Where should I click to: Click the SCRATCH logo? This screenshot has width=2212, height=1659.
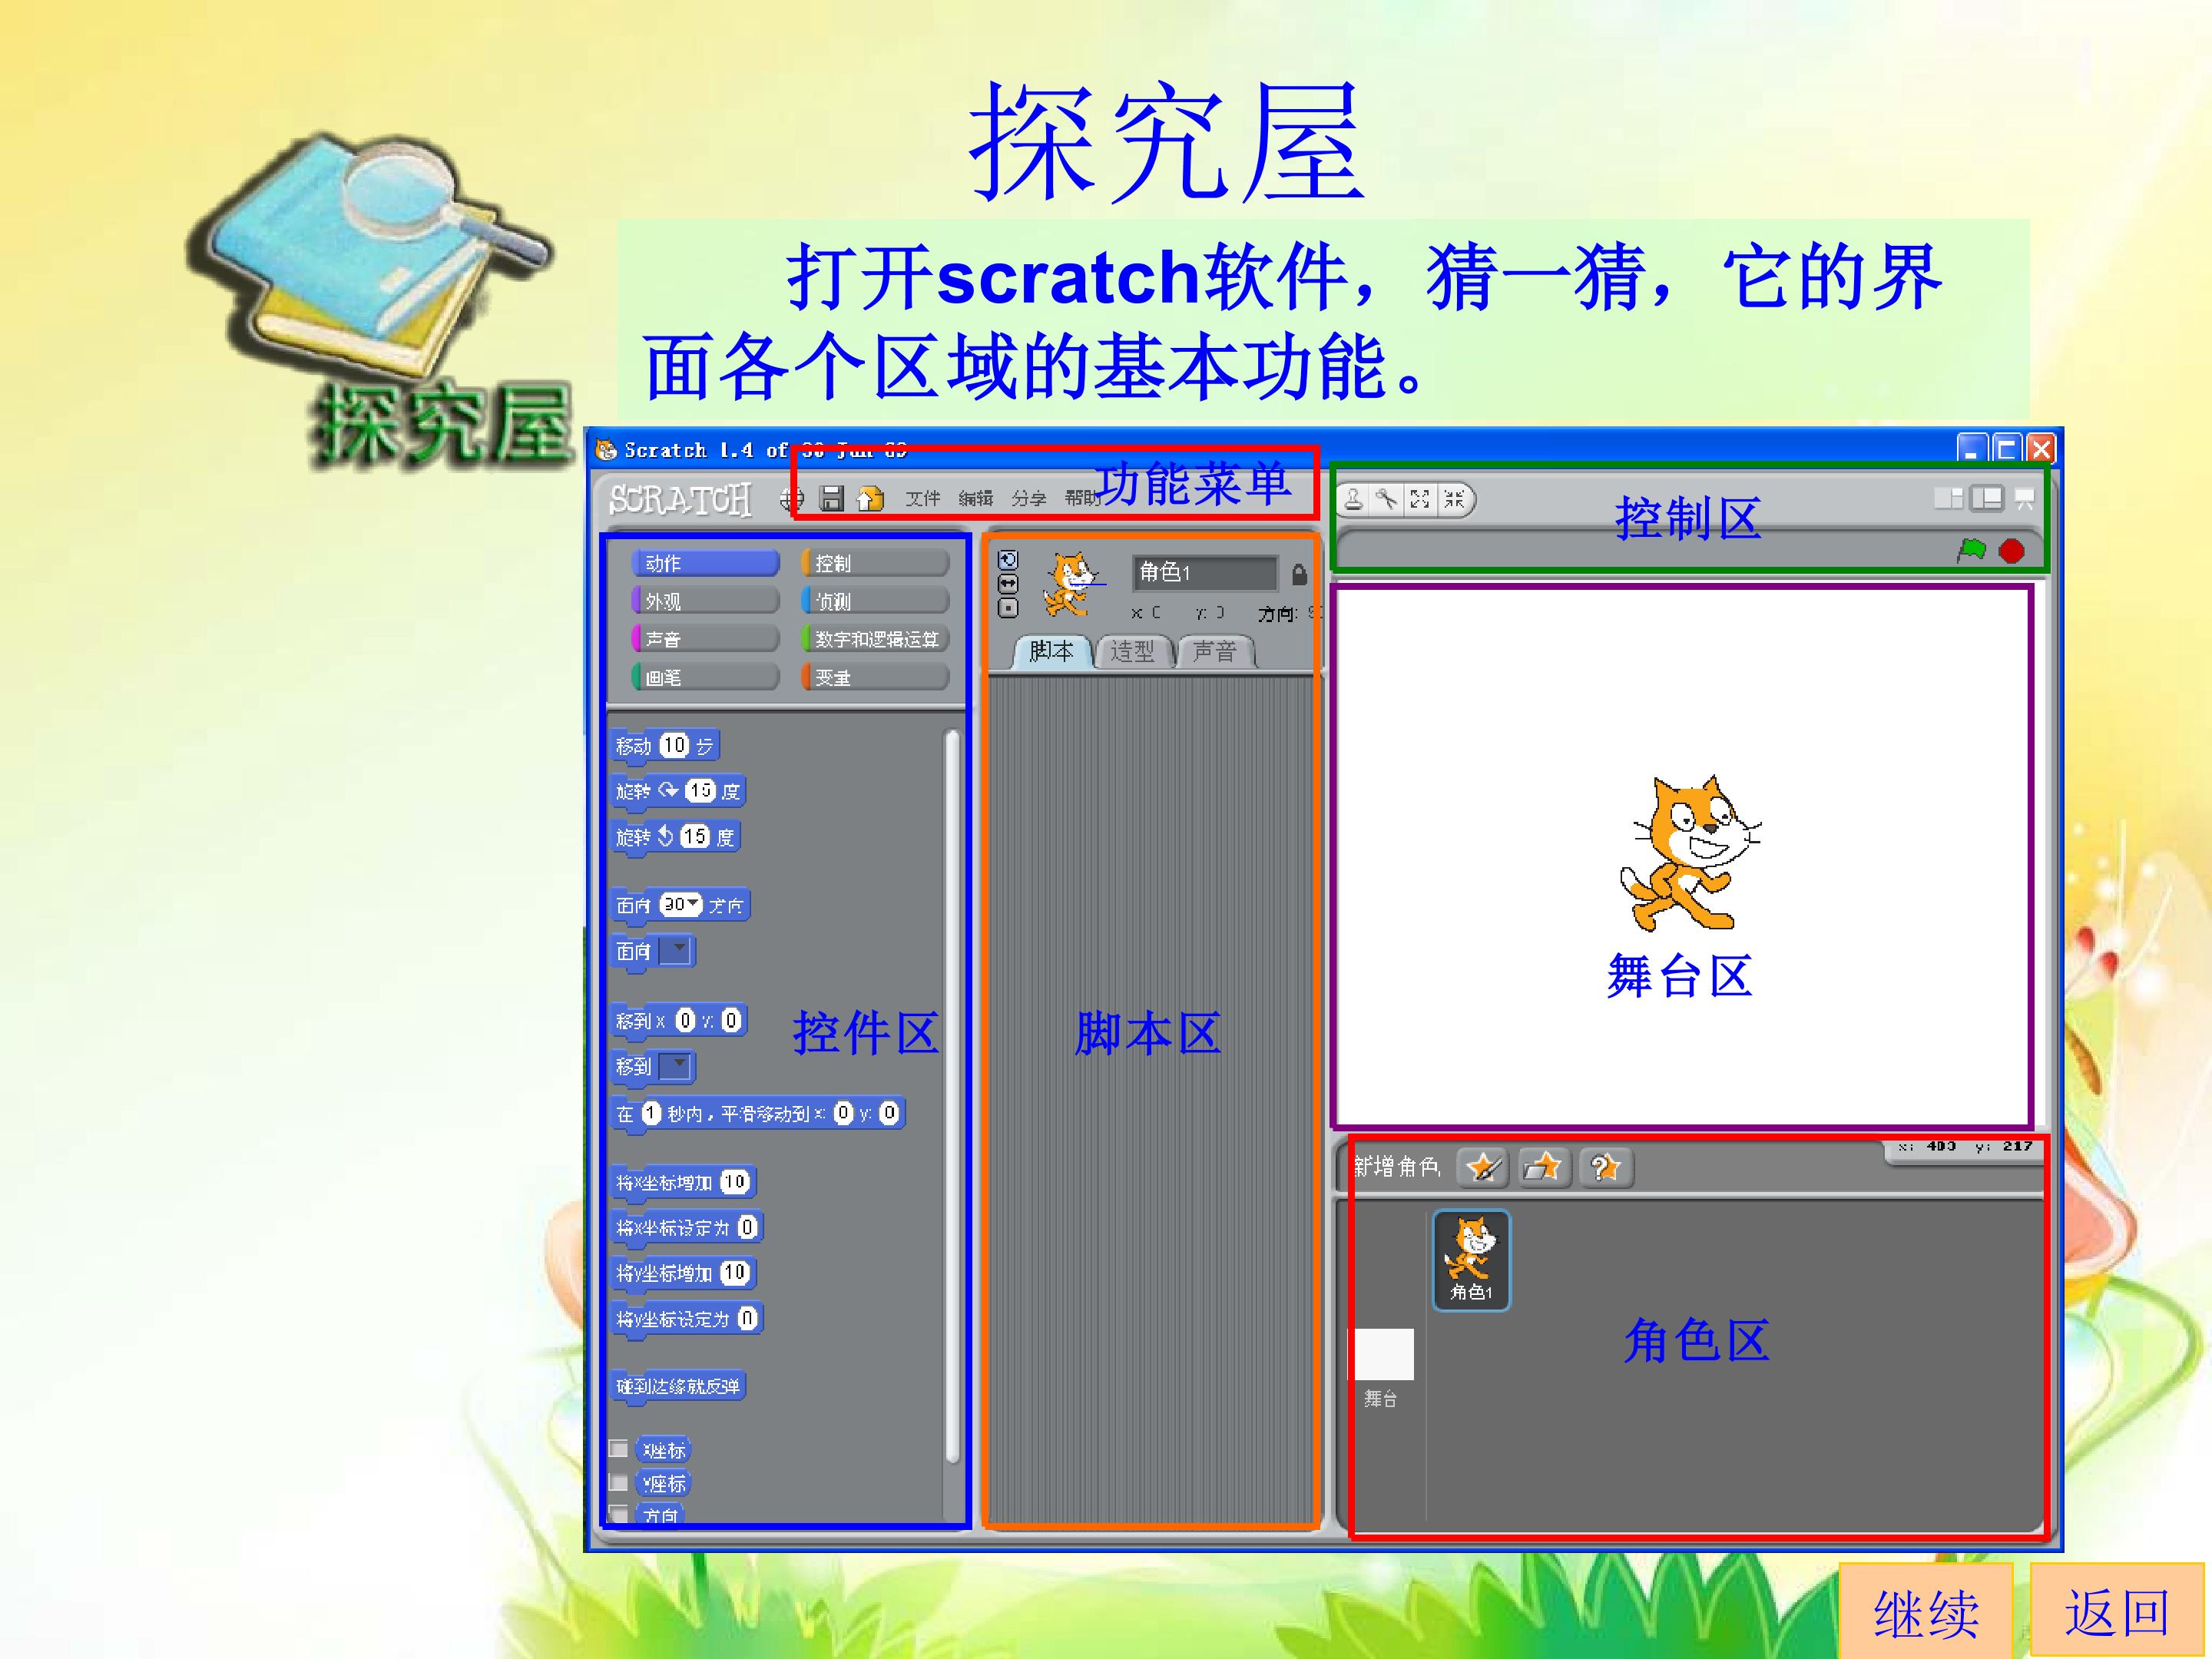click(x=680, y=499)
